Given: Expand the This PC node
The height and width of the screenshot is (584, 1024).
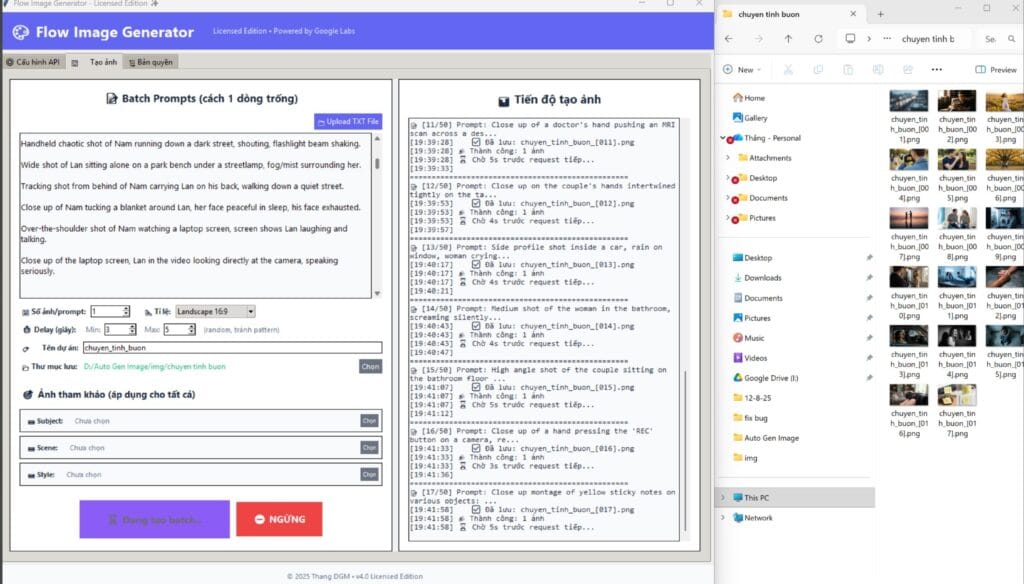Looking at the screenshot, I should (x=723, y=498).
